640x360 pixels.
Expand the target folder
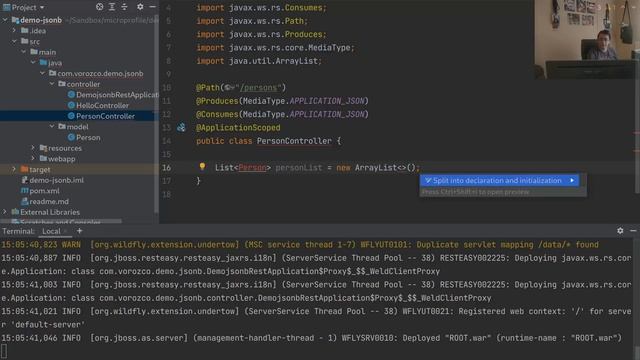(x=14, y=169)
